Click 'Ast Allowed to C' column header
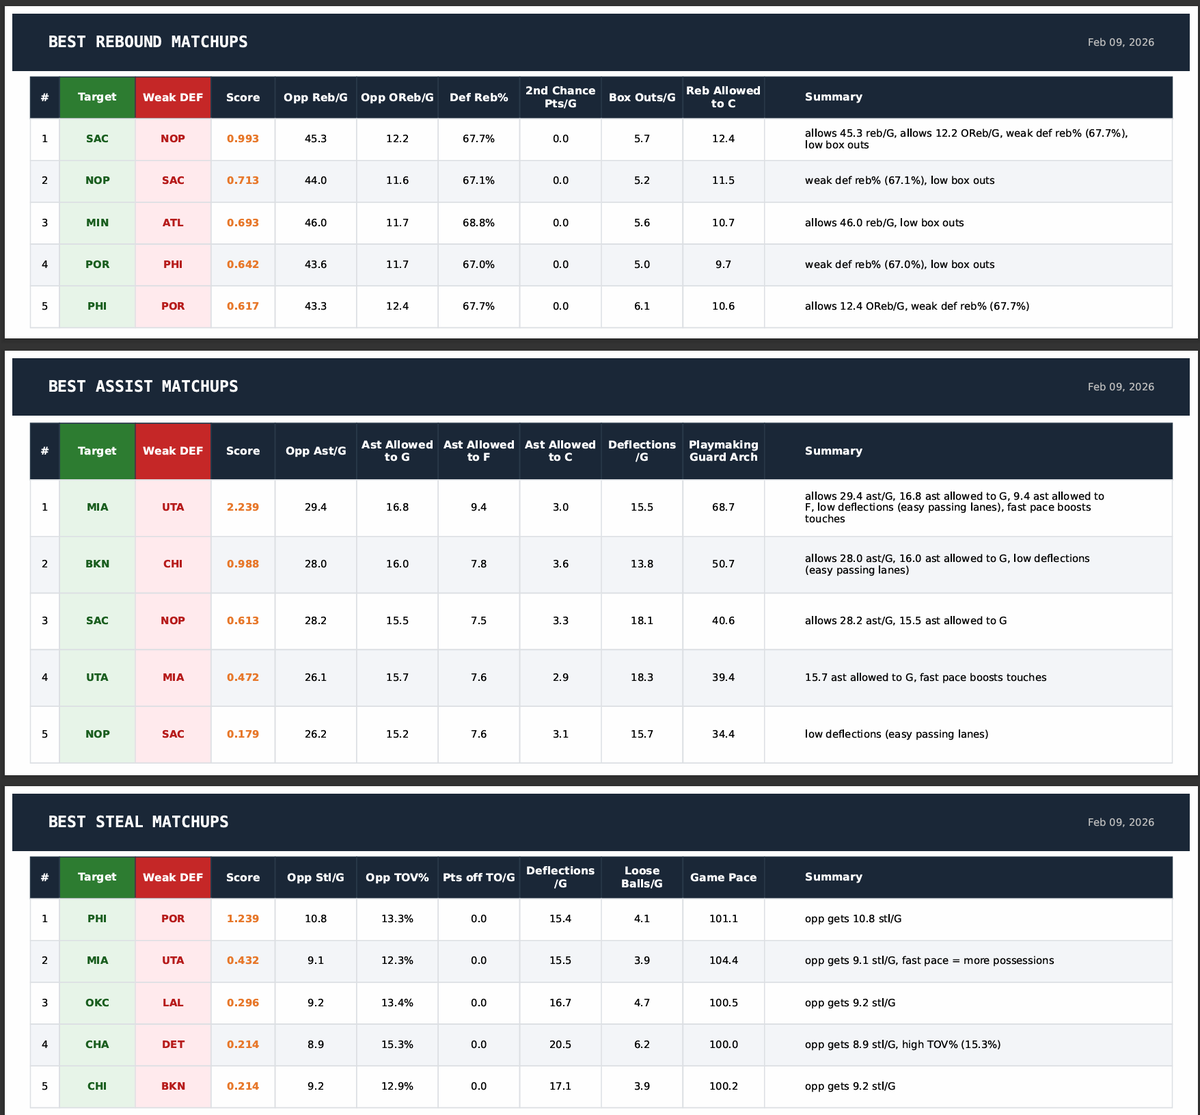Screen dimensions: 1200x1115 tap(560, 451)
